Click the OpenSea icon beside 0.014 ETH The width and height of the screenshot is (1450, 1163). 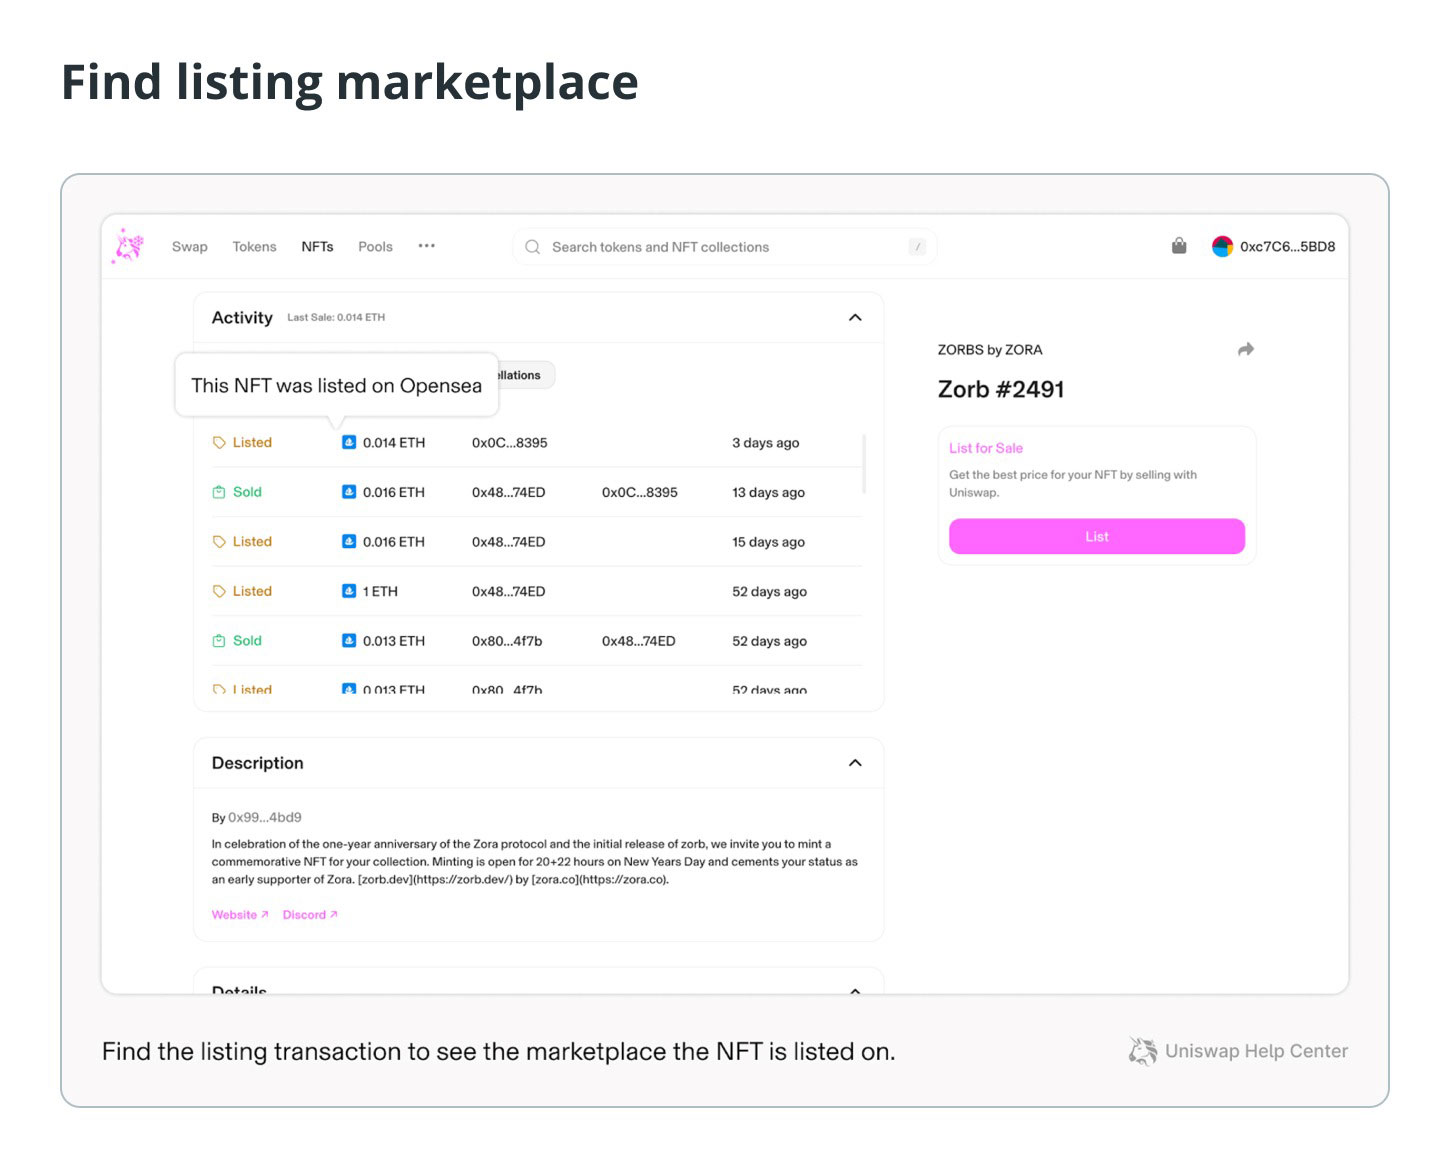(x=349, y=442)
